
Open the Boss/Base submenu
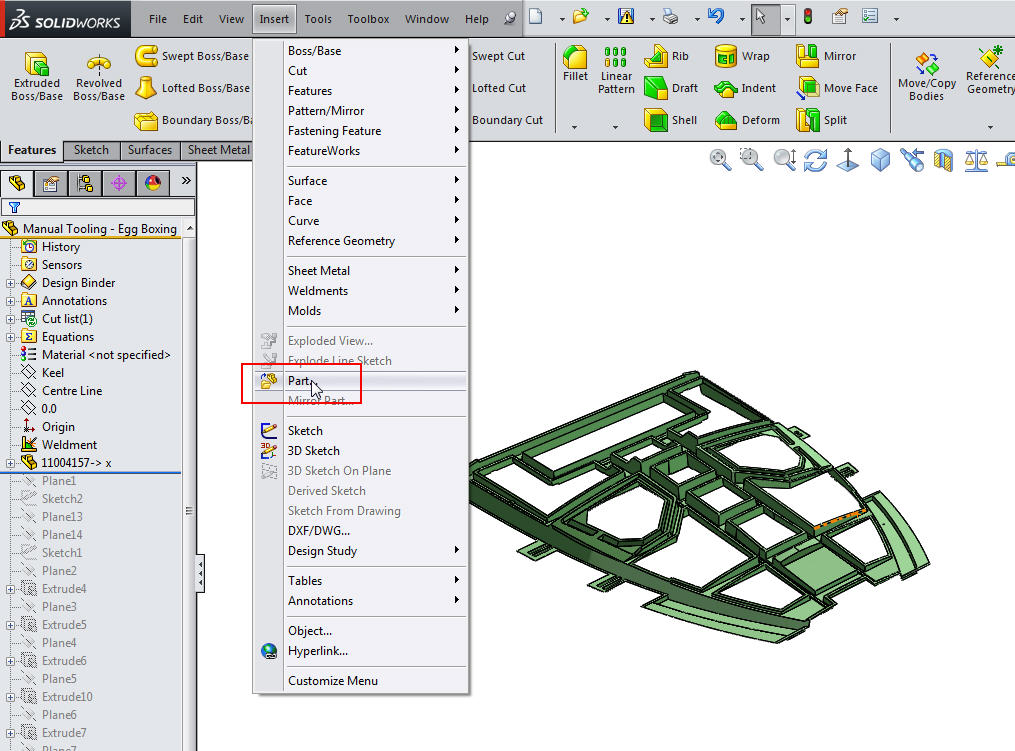[x=314, y=51]
